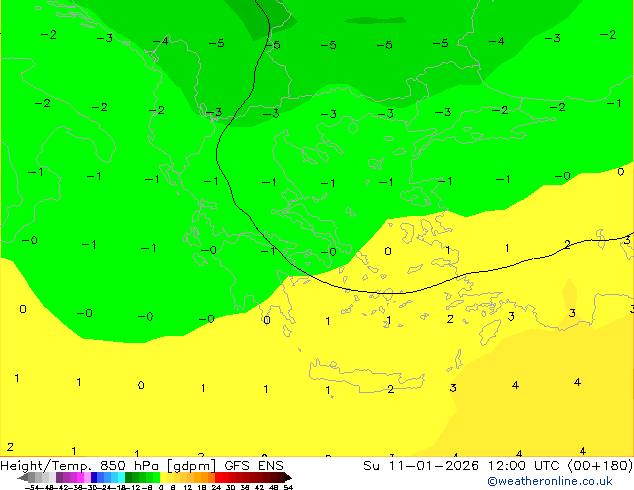Image resolution: width=634 pixels, height=490 pixels.
Task: Click the '-54' minimum value on the legend
Action: click(x=32, y=488)
